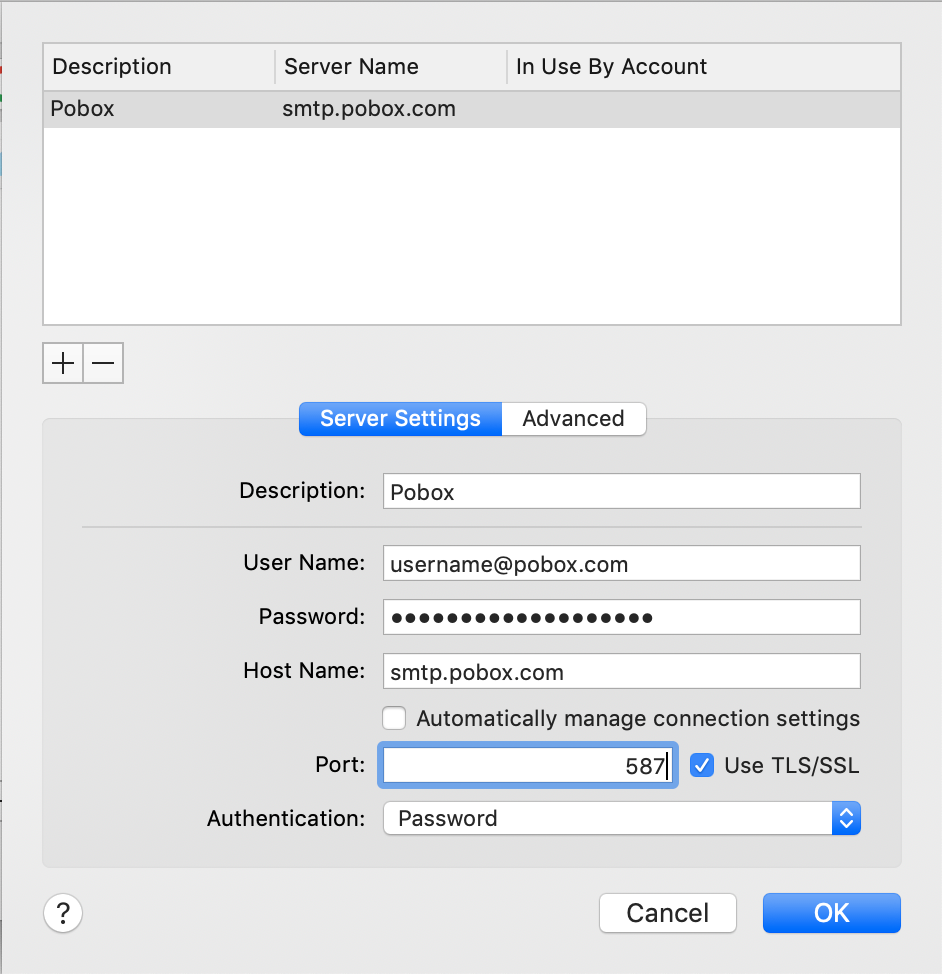Confirm changes with the OK button
The image size is (942, 974).
(831, 913)
